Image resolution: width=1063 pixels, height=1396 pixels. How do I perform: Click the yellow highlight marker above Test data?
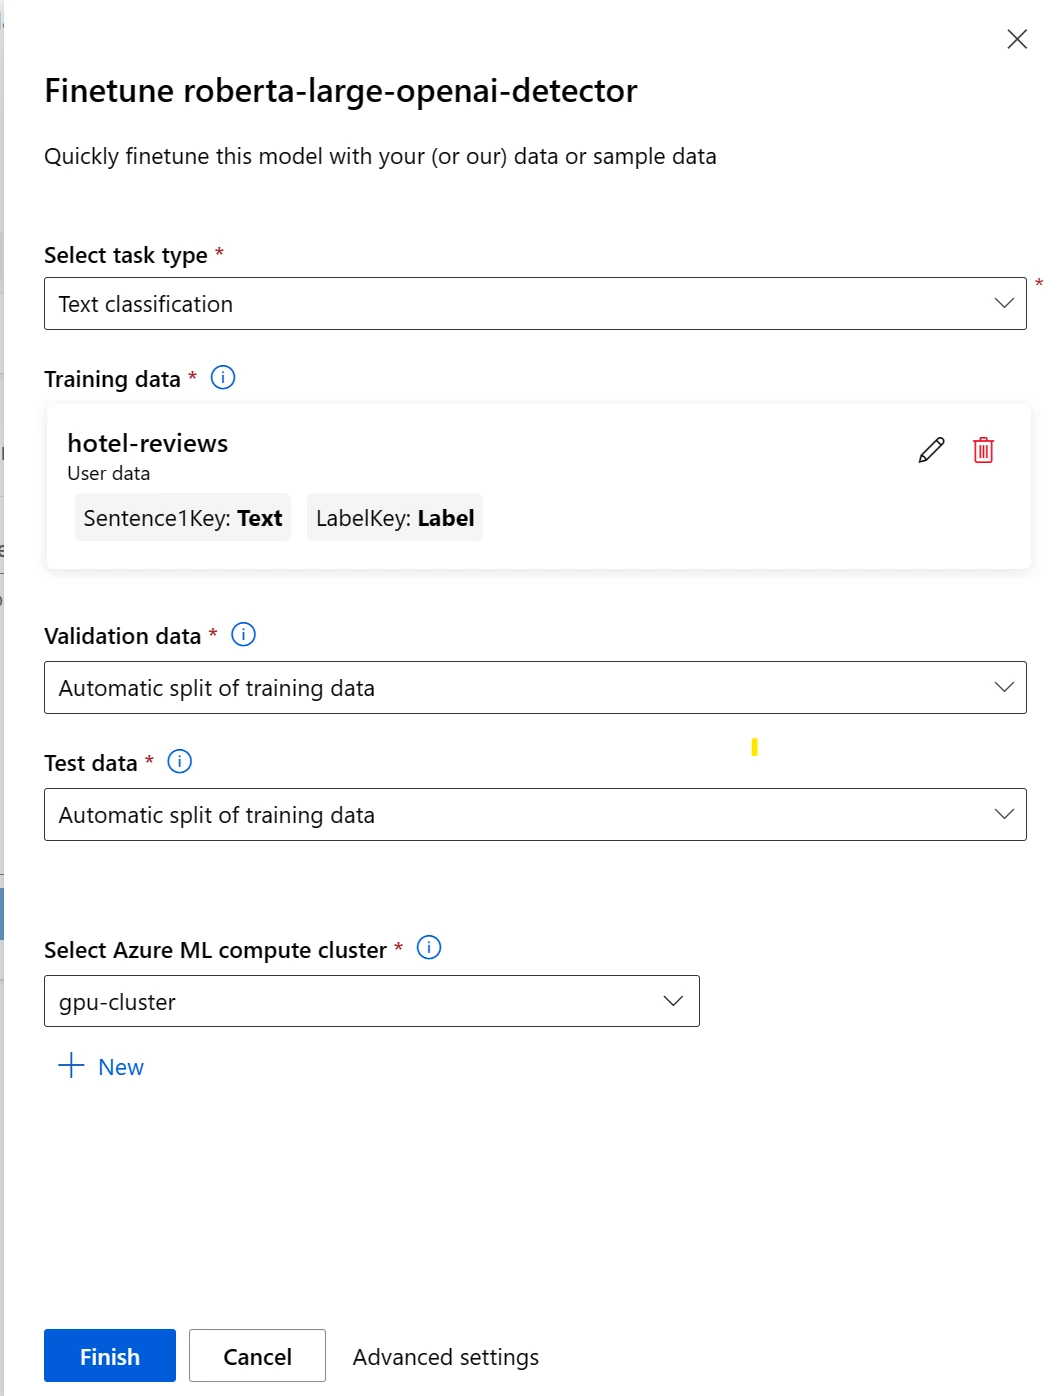[x=754, y=747]
